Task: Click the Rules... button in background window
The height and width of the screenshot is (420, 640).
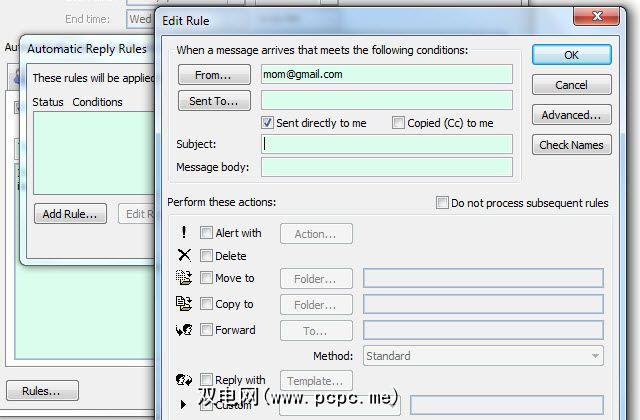Action: (42, 391)
